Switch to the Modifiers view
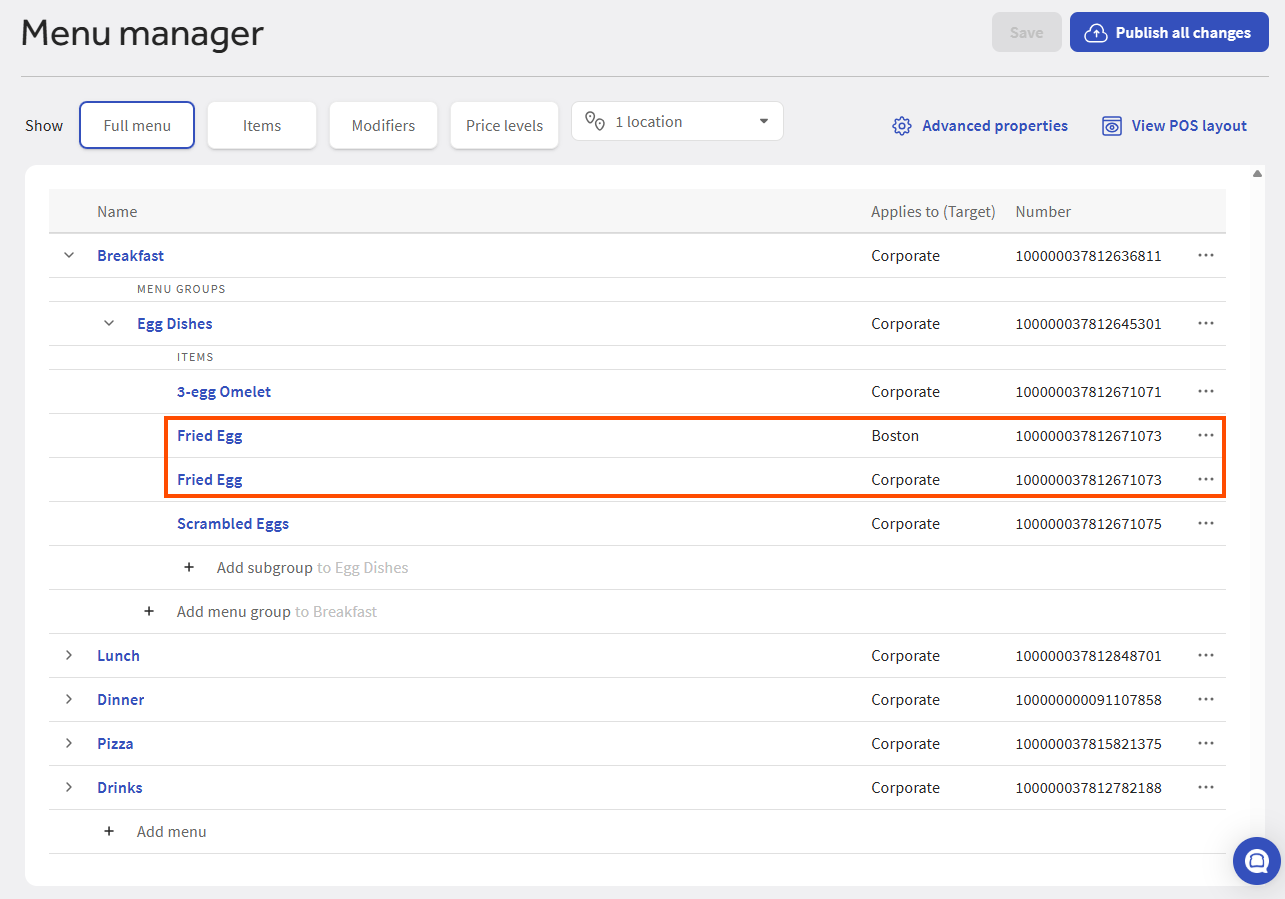Image resolution: width=1285 pixels, height=899 pixels. pyautogui.click(x=383, y=126)
